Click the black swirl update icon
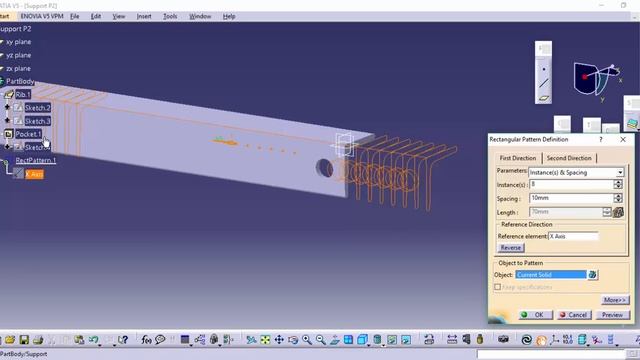The image size is (640, 360). coord(527,339)
